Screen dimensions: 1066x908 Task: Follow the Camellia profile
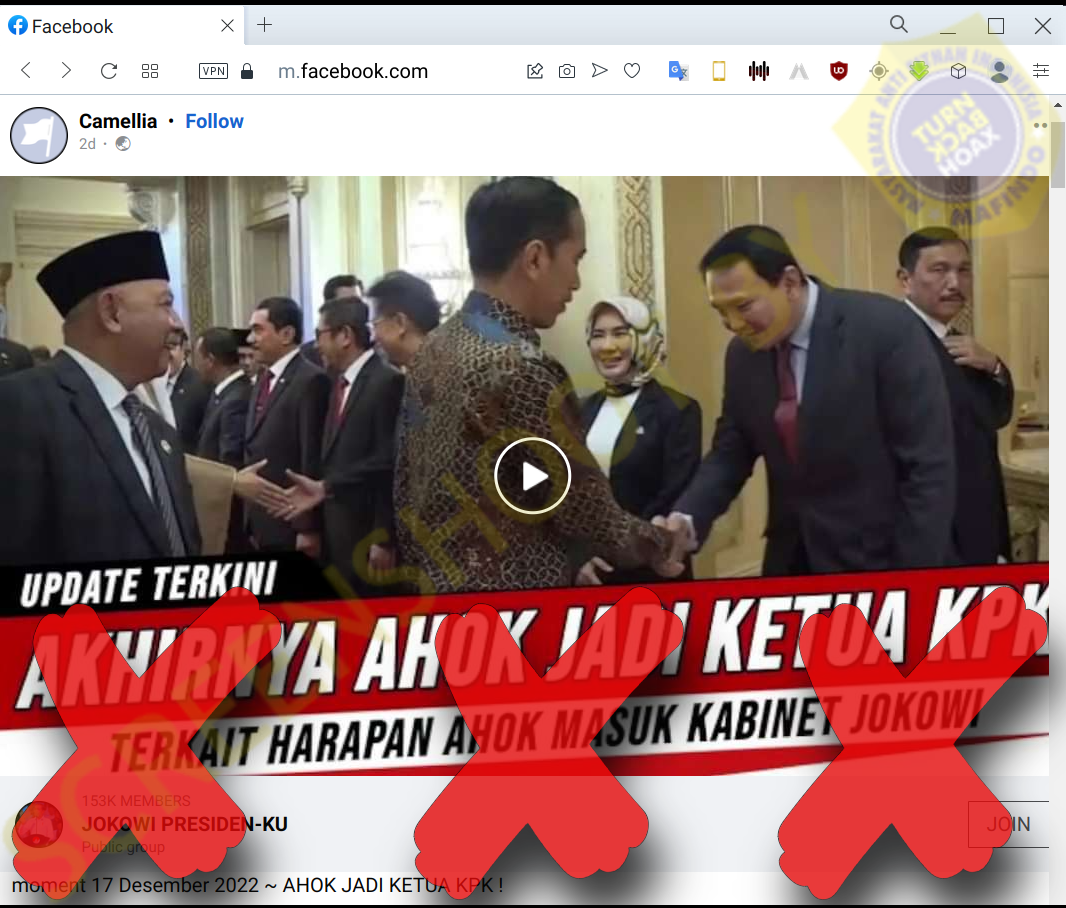(x=214, y=121)
